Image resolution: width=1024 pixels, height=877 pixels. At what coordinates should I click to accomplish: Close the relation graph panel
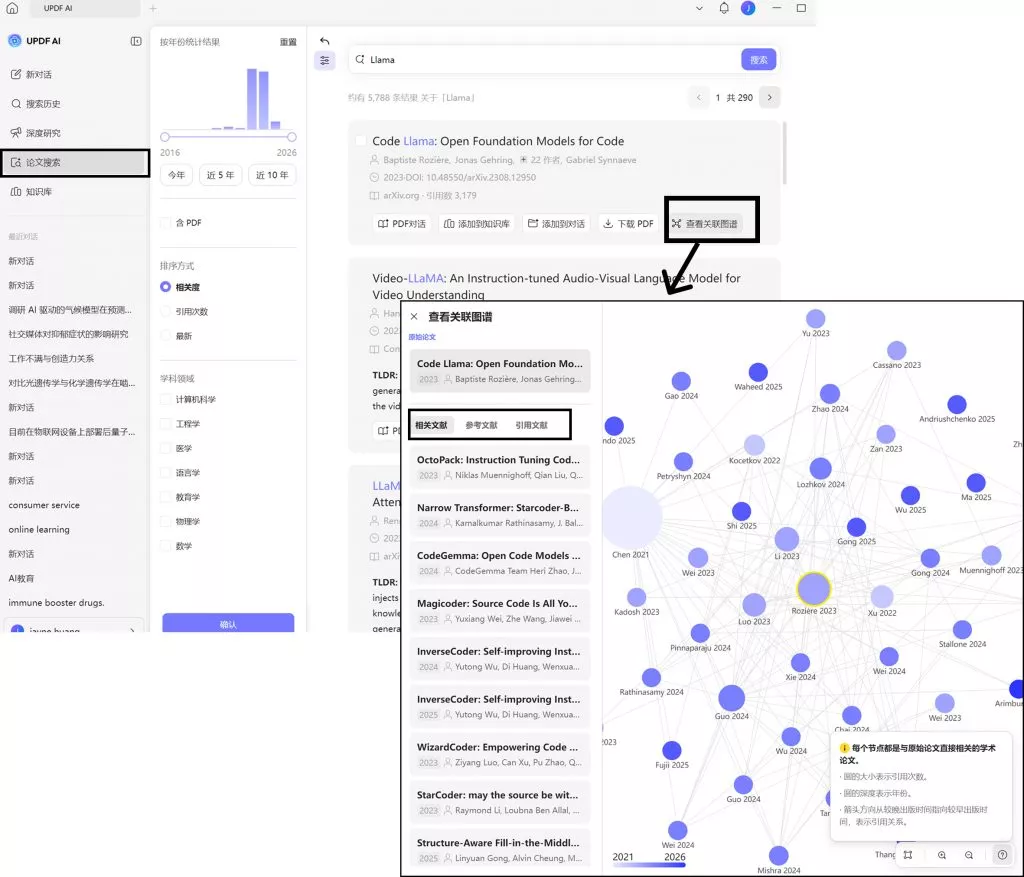(414, 317)
